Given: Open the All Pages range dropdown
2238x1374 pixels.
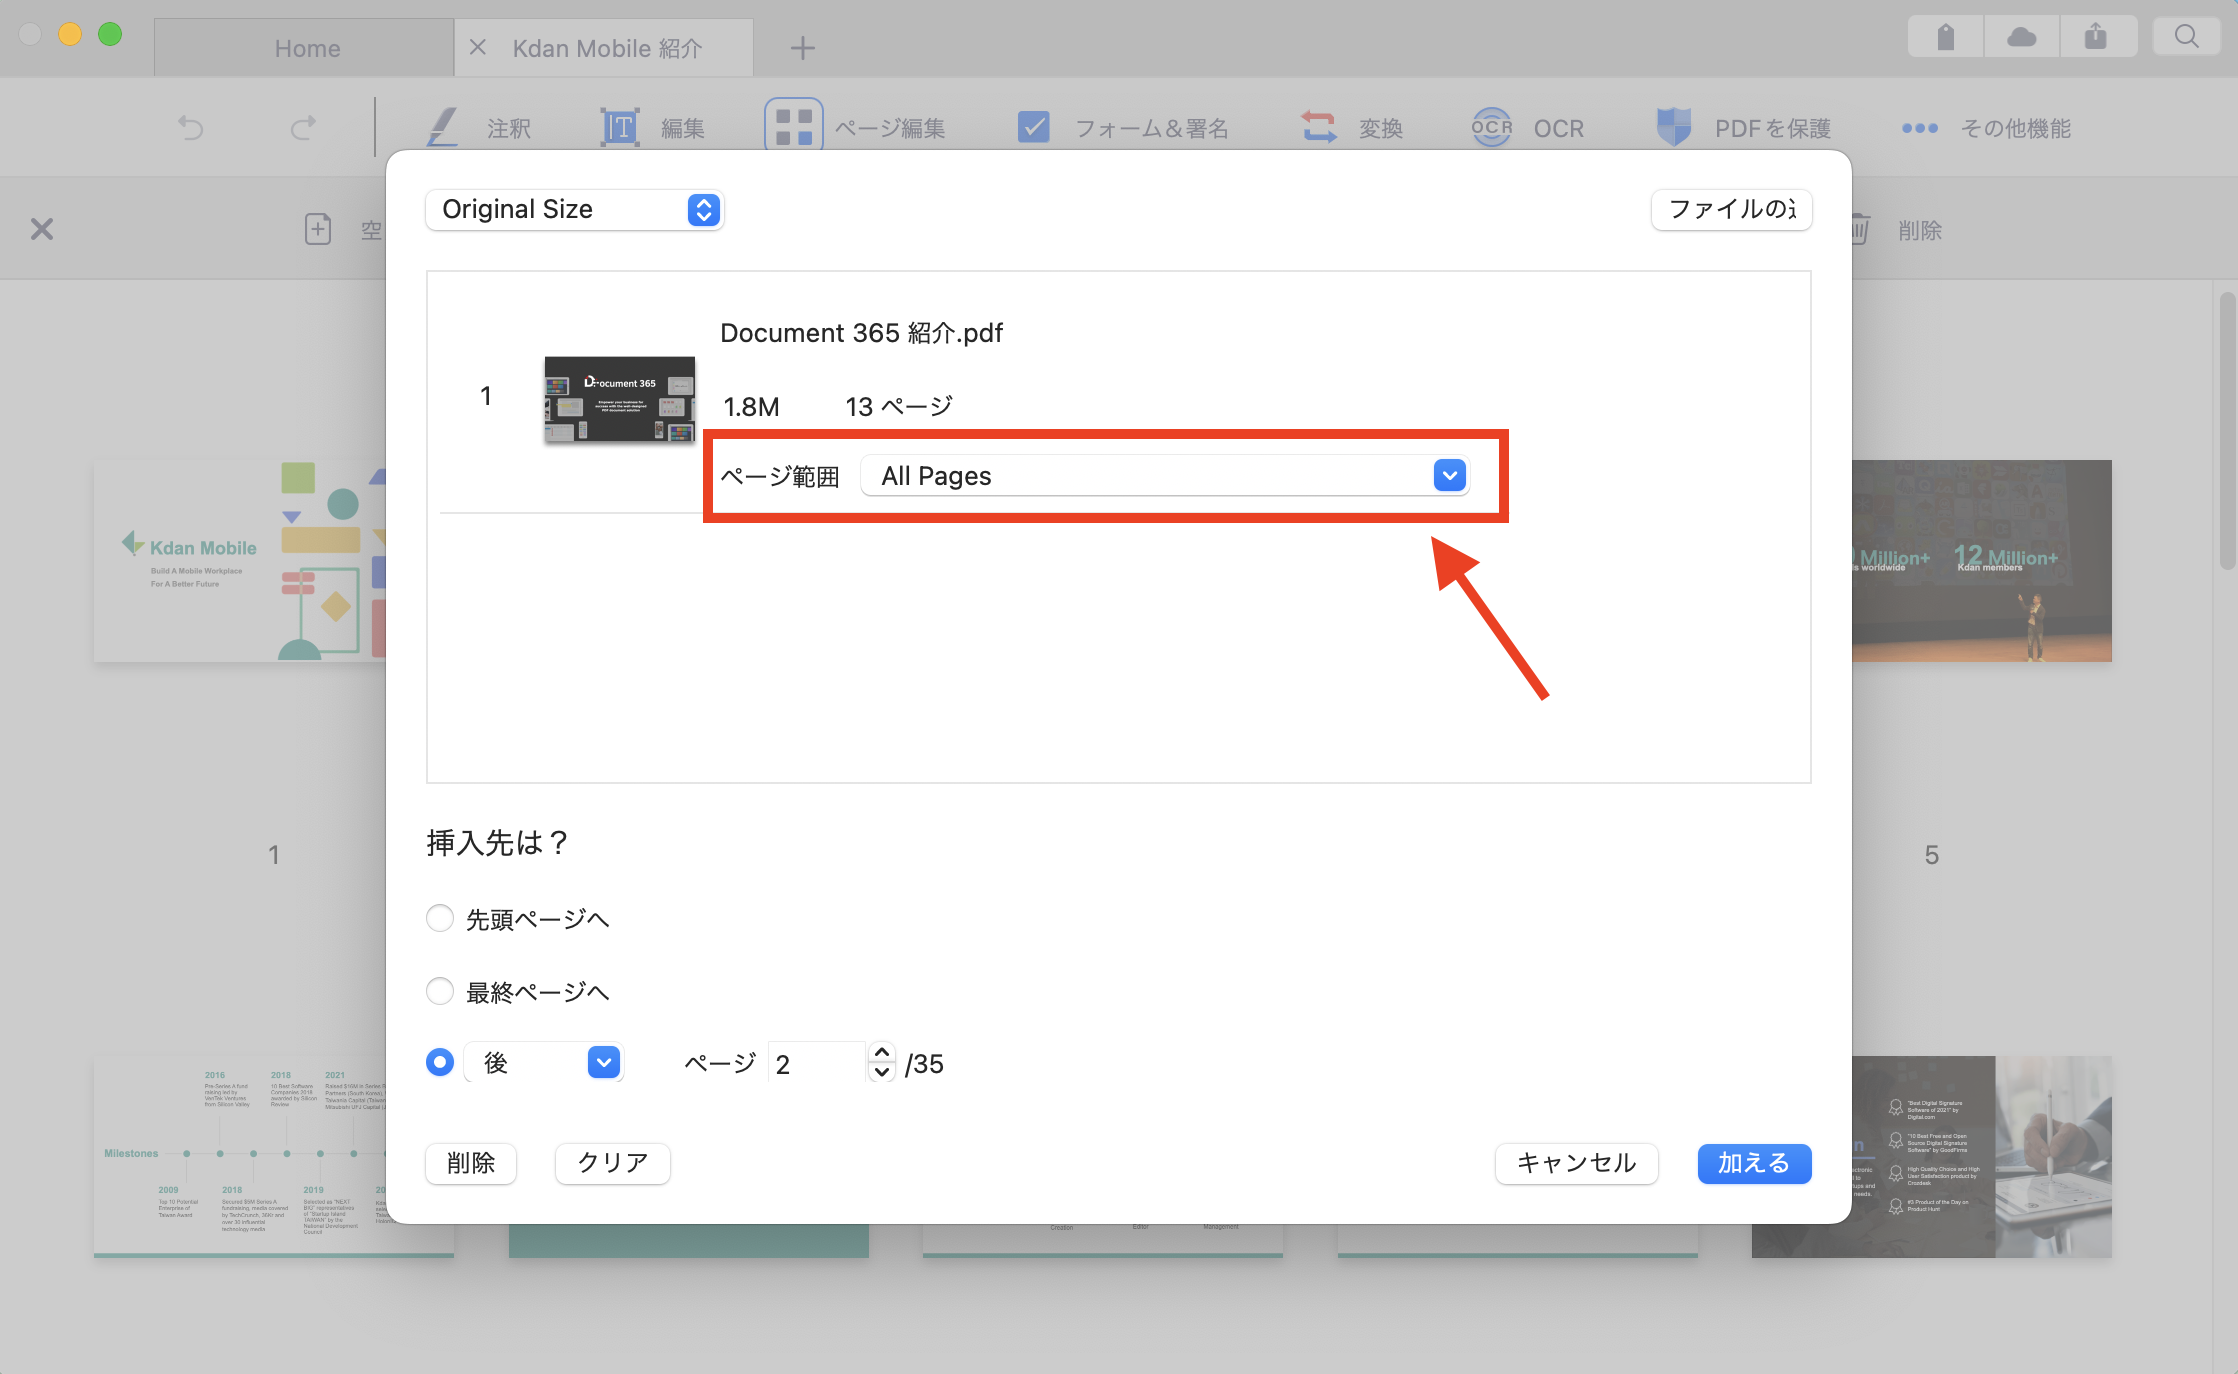Looking at the screenshot, I should coord(1165,475).
